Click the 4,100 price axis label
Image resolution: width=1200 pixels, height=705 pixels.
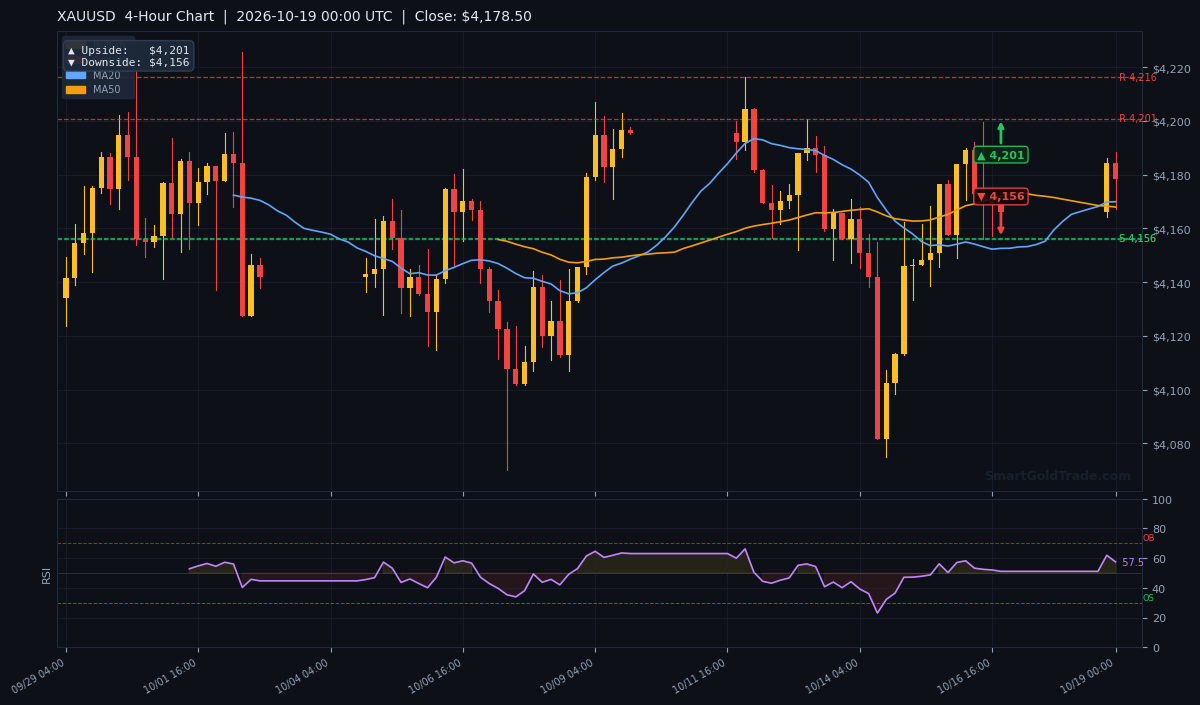click(1171, 391)
